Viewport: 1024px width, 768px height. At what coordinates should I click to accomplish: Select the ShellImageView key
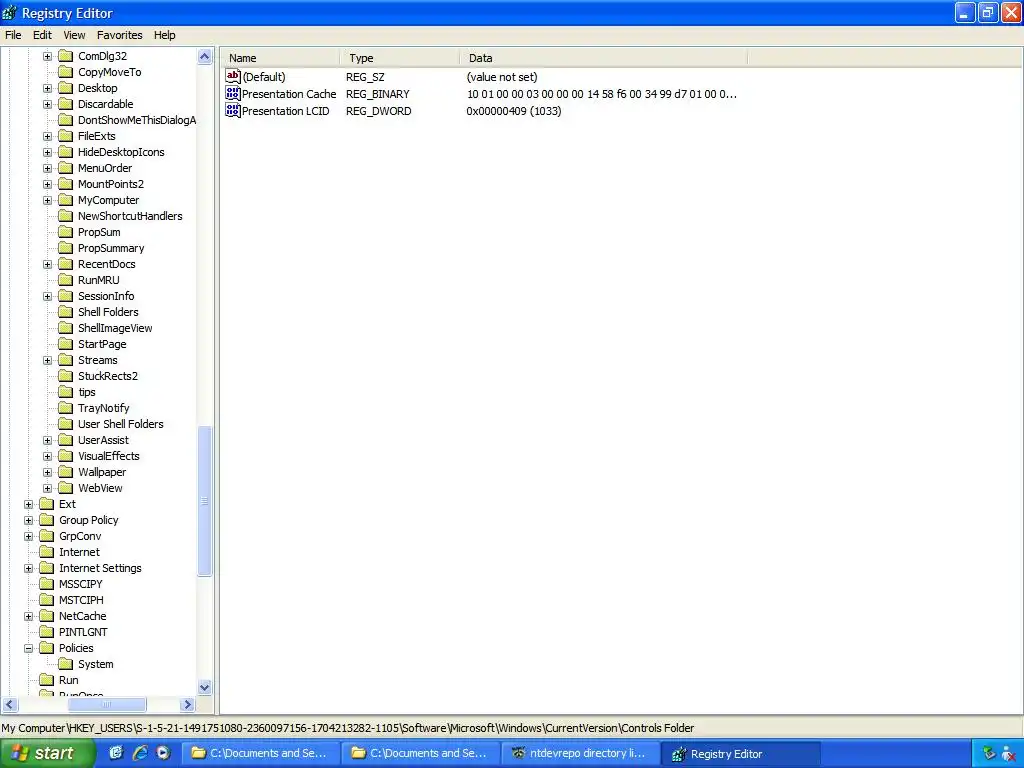[x=115, y=328]
